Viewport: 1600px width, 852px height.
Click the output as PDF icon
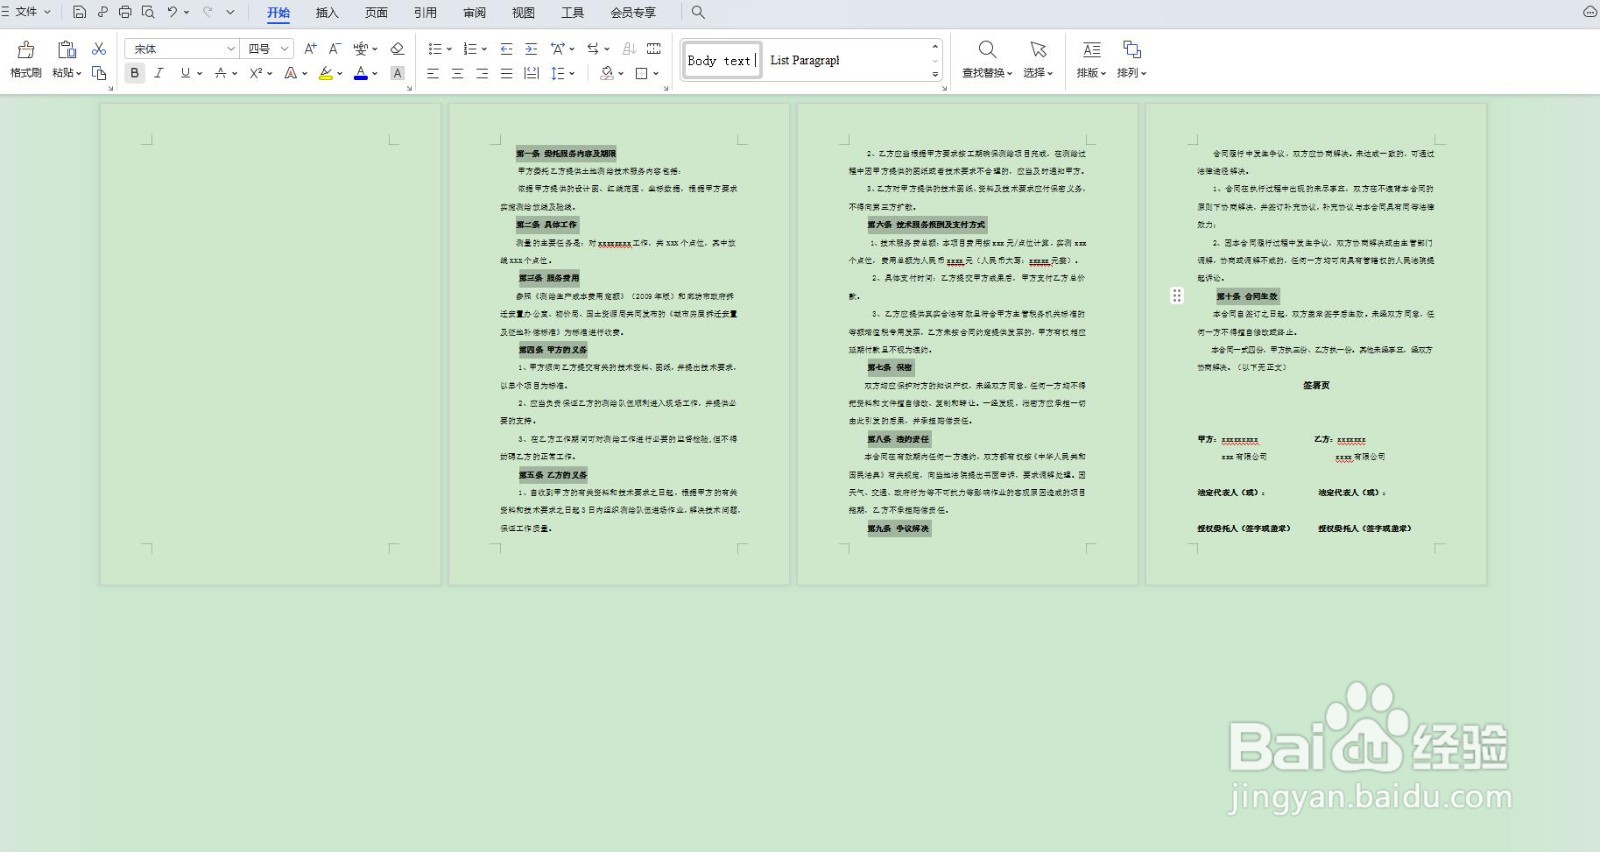click(x=102, y=12)
